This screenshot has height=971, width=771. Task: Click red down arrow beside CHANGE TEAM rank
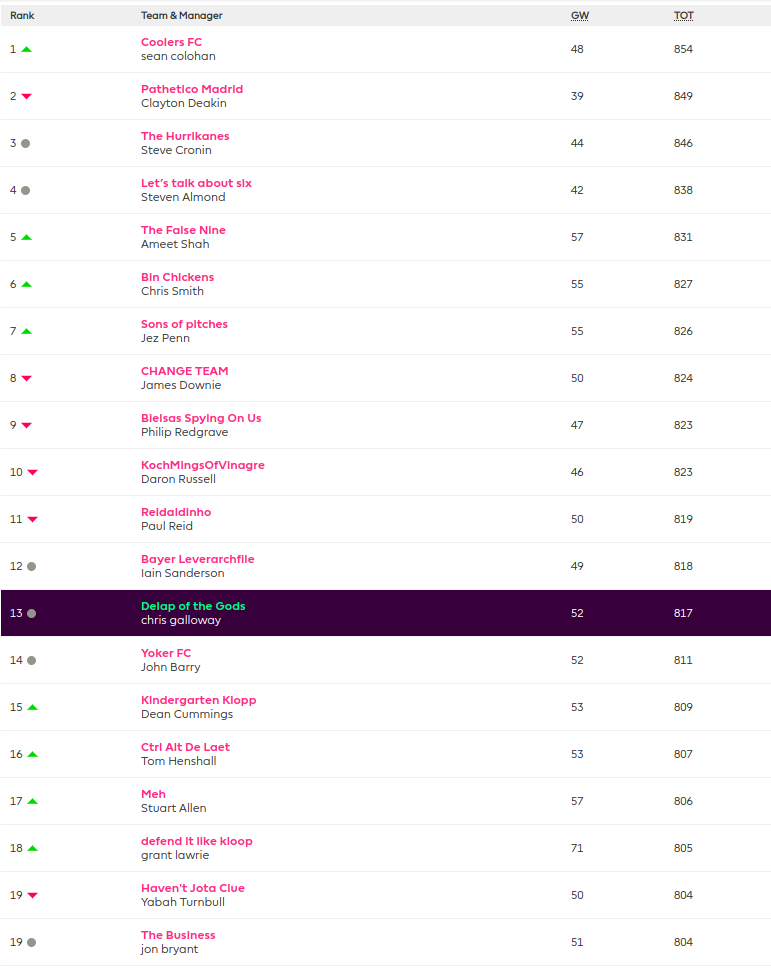tap(26, 378)
